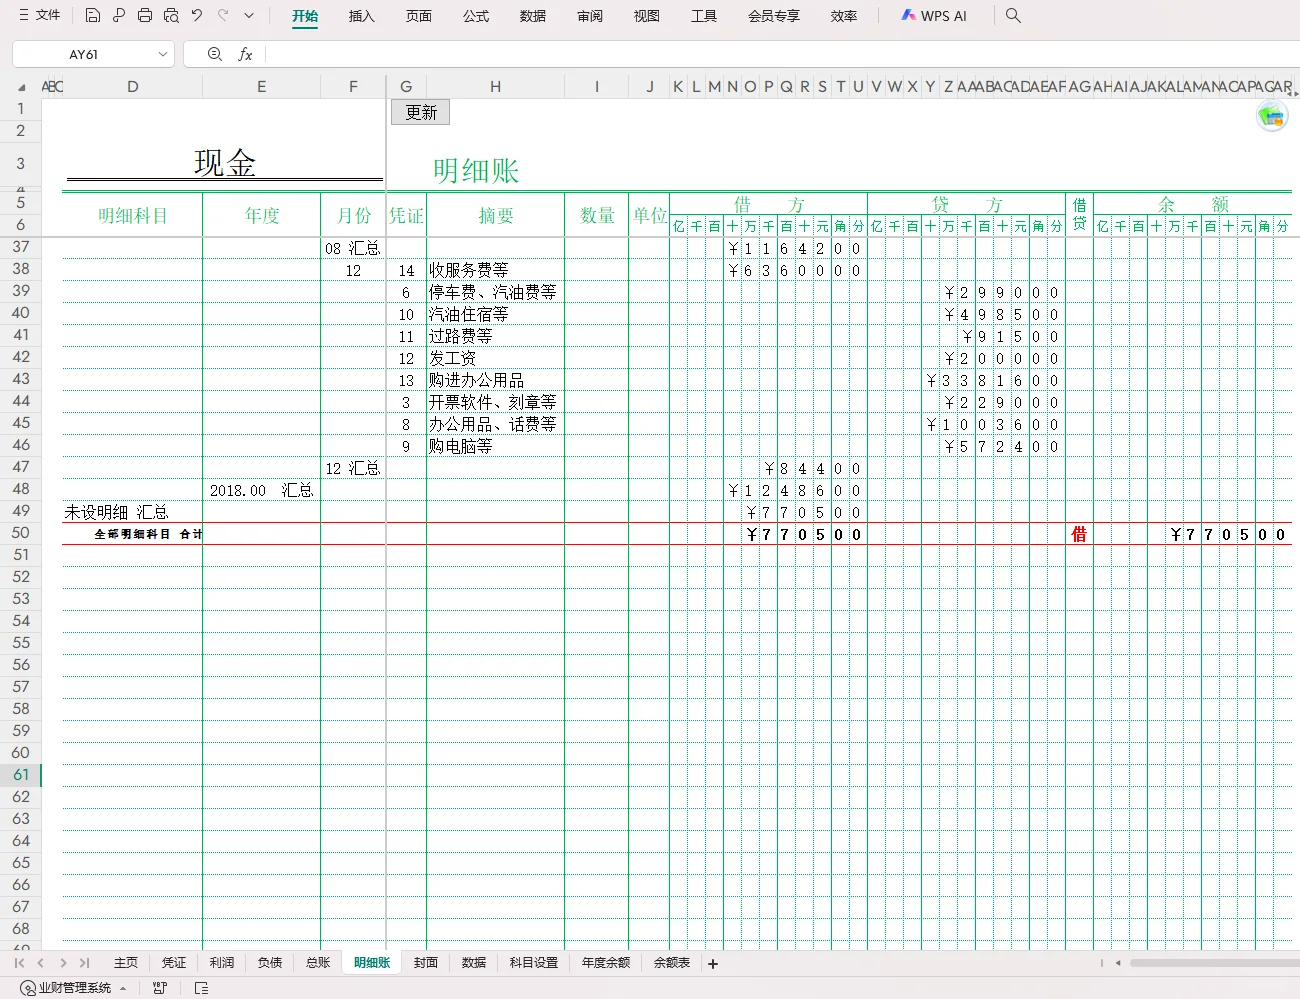Switch to the bottom 数据 sheet tab
Screen dimensions: 1300x999
coord(474,963)
